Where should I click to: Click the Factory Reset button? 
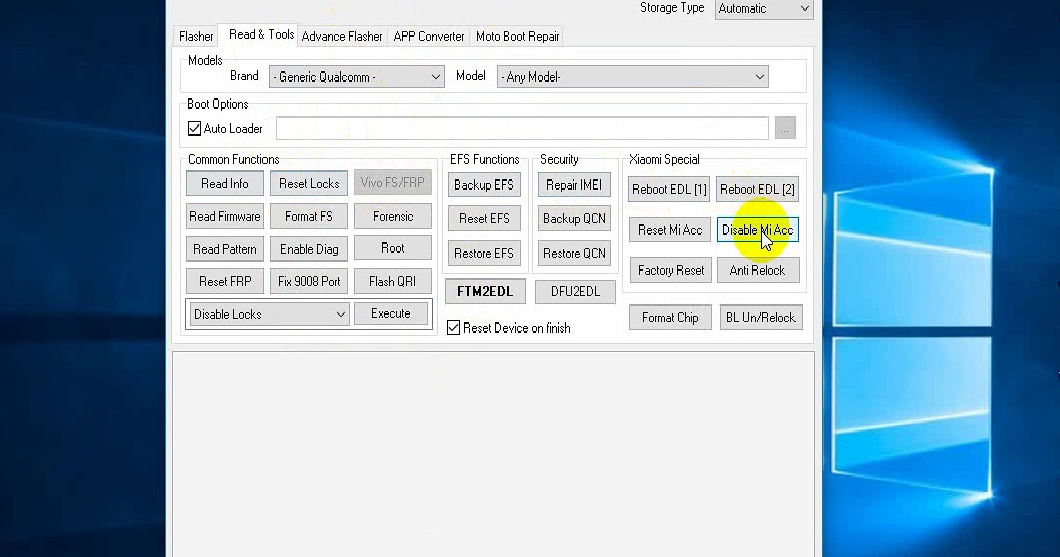coord(671,270)
